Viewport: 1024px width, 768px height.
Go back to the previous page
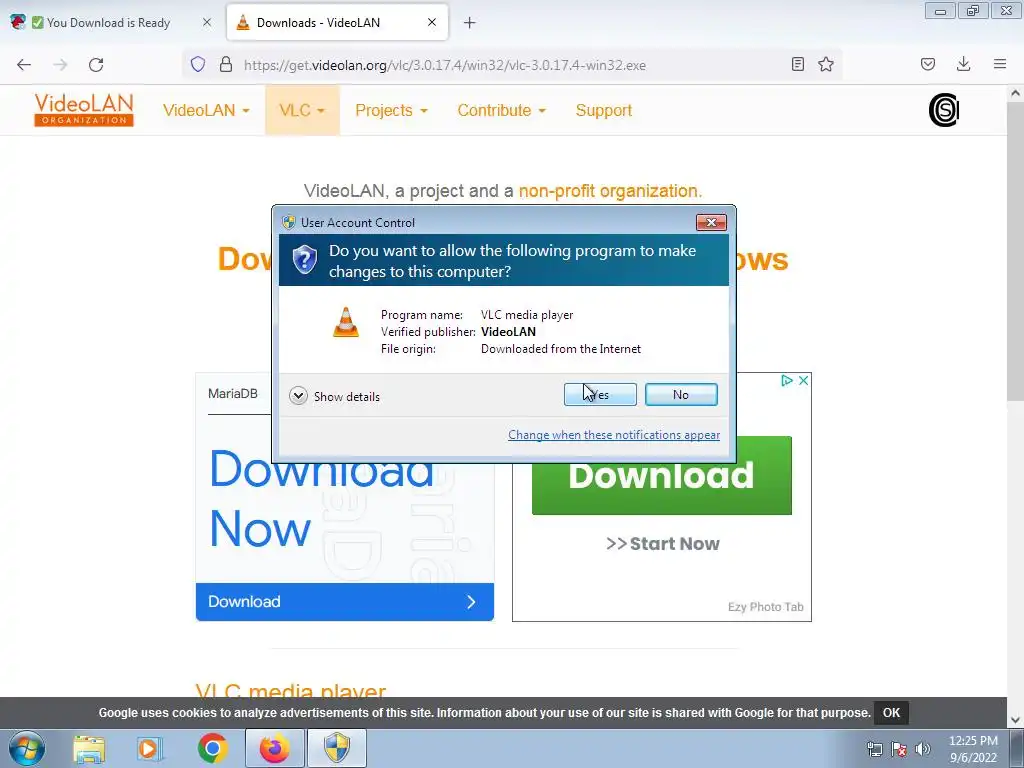tap(24, 65)
